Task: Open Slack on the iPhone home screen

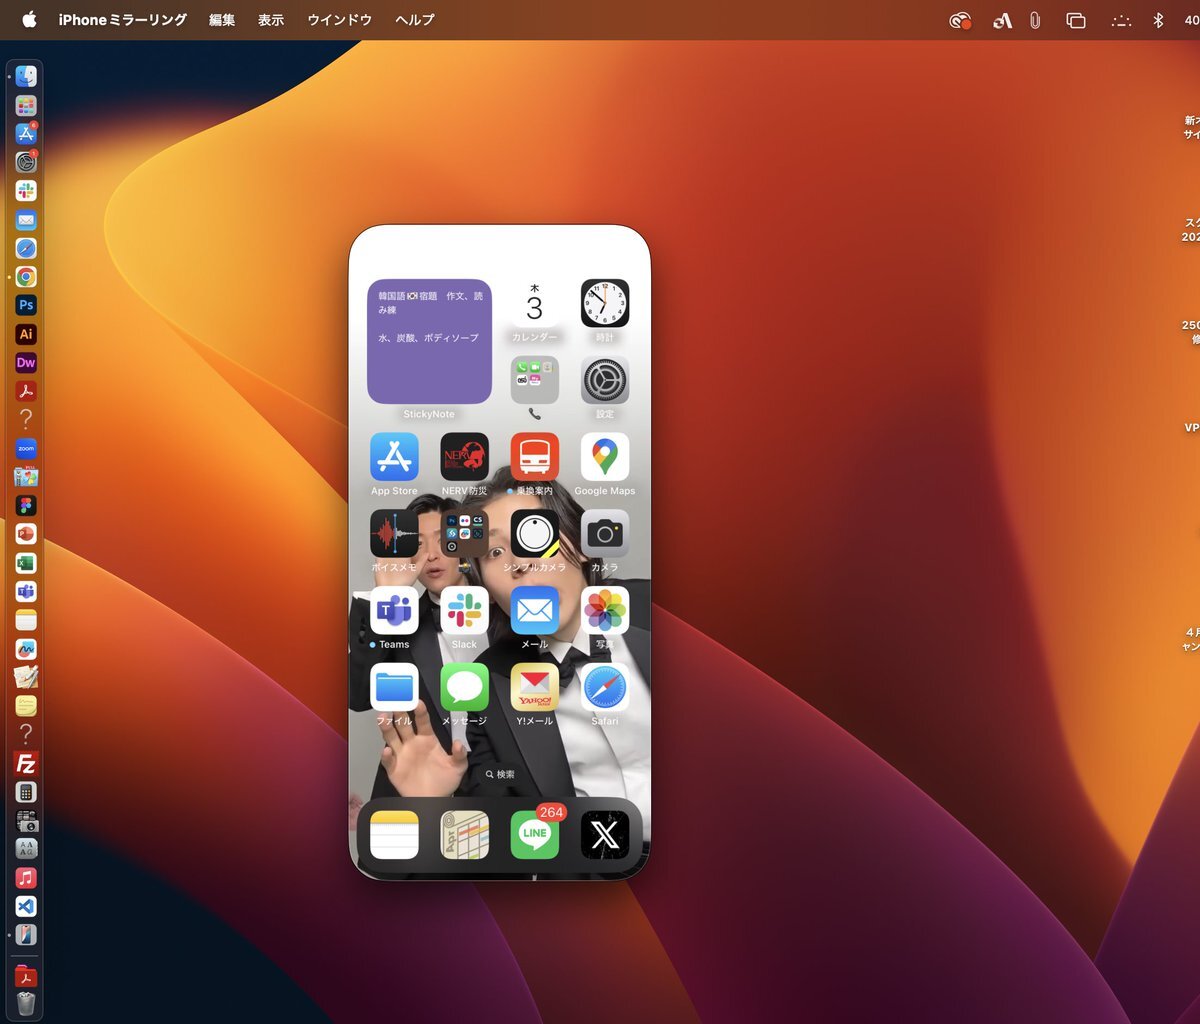Action: pos(465,610)
